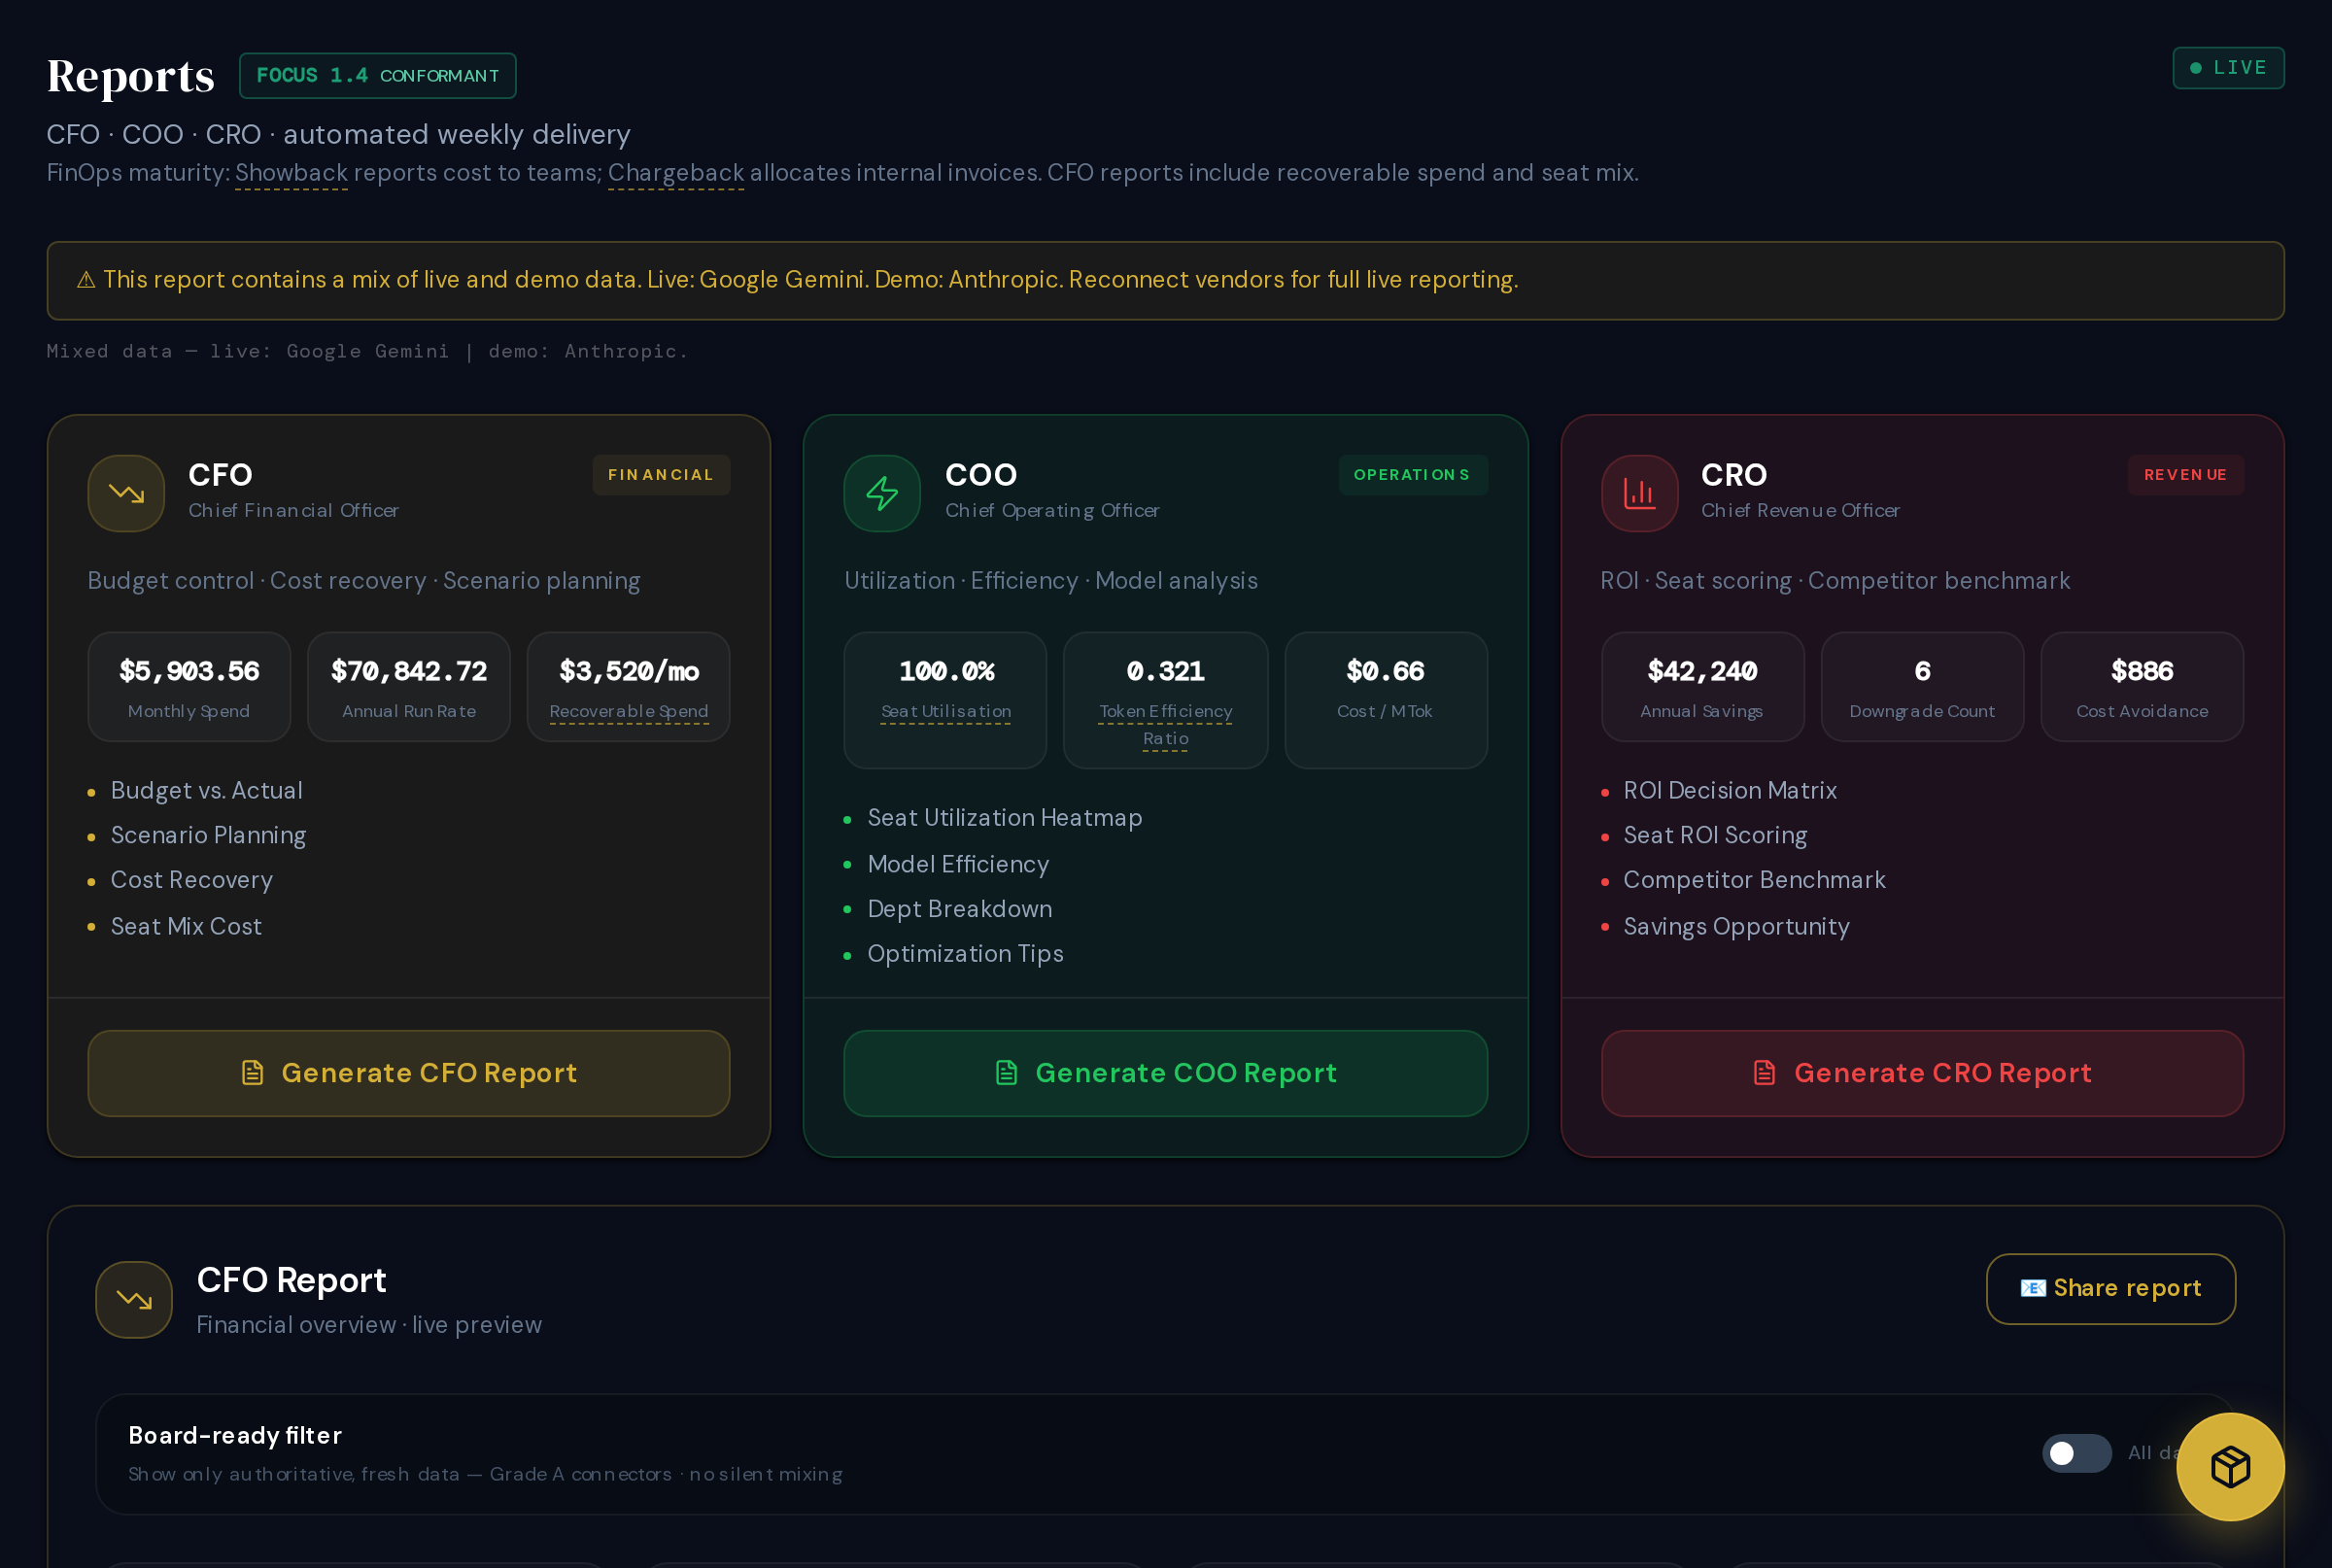
Task: Generate the CRO Report
Action: point(1922,1073)
